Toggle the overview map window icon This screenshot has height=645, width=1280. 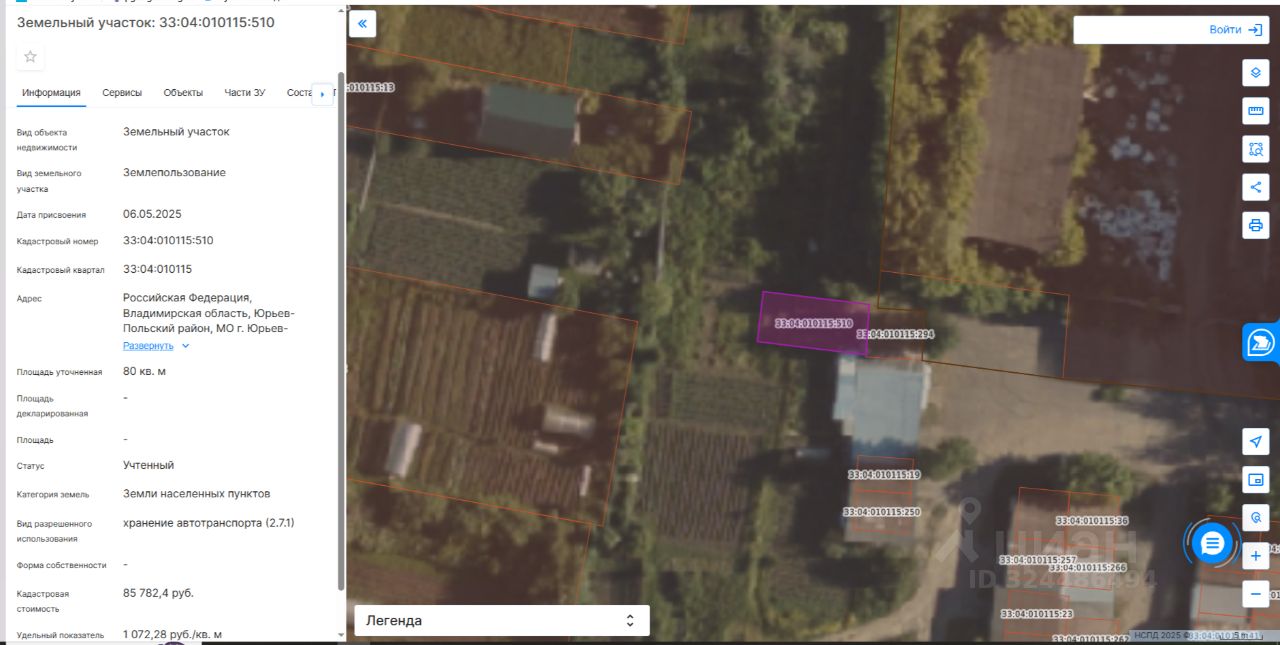click(x=1256, y=479)
